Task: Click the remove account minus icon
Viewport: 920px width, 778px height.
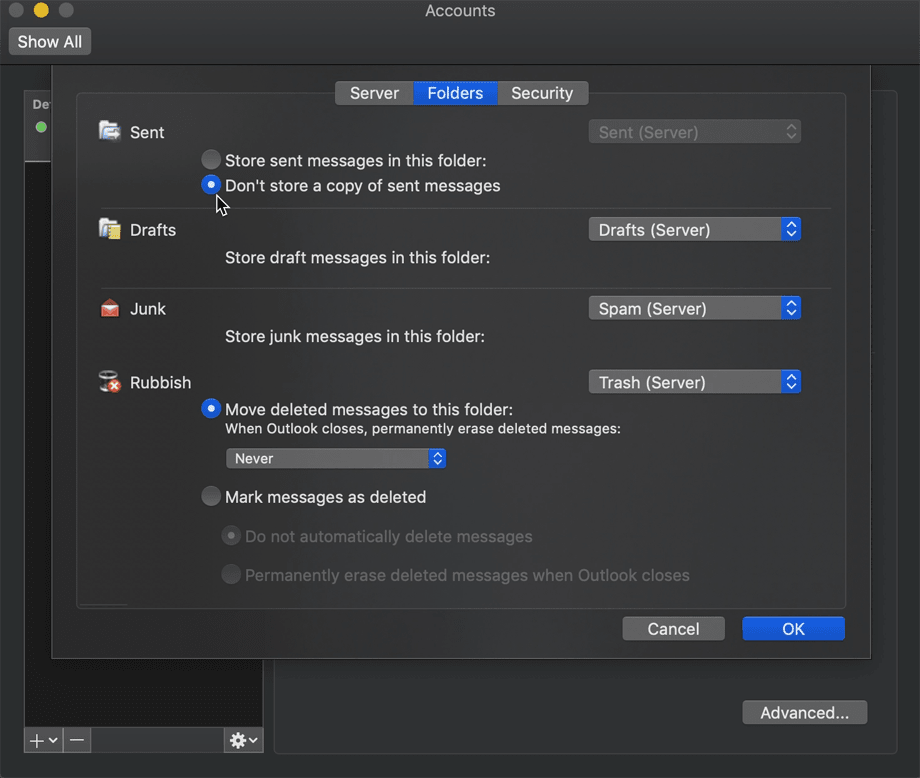Action: point(77,740)
